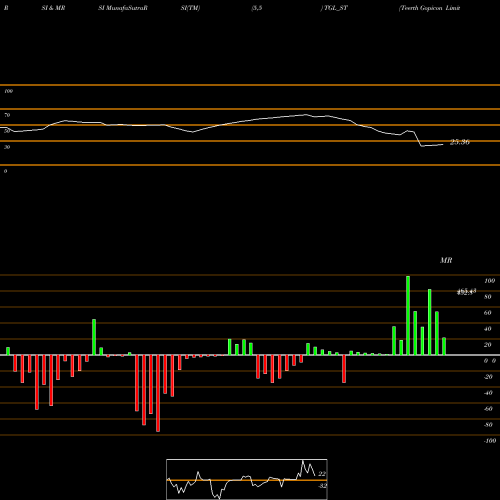Click the 20 label on the MR right axis
This screenshot has height=500, width=500.
coord(488,345)
